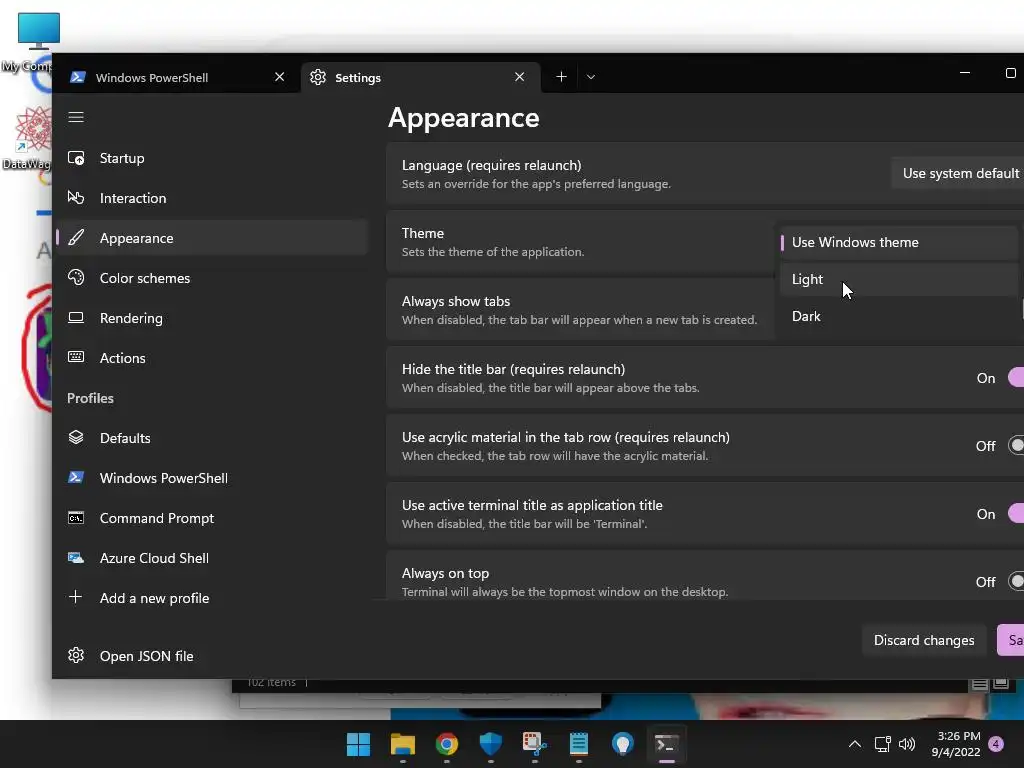Open the Language dropdown
Viewport: 1024px width, 768px height.
click(x=957, y=173)
